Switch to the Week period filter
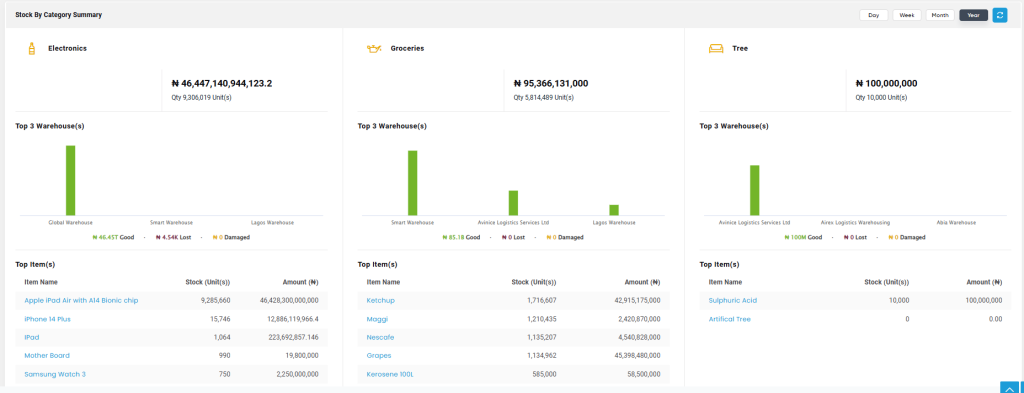1024x393 pixels. 906,15
